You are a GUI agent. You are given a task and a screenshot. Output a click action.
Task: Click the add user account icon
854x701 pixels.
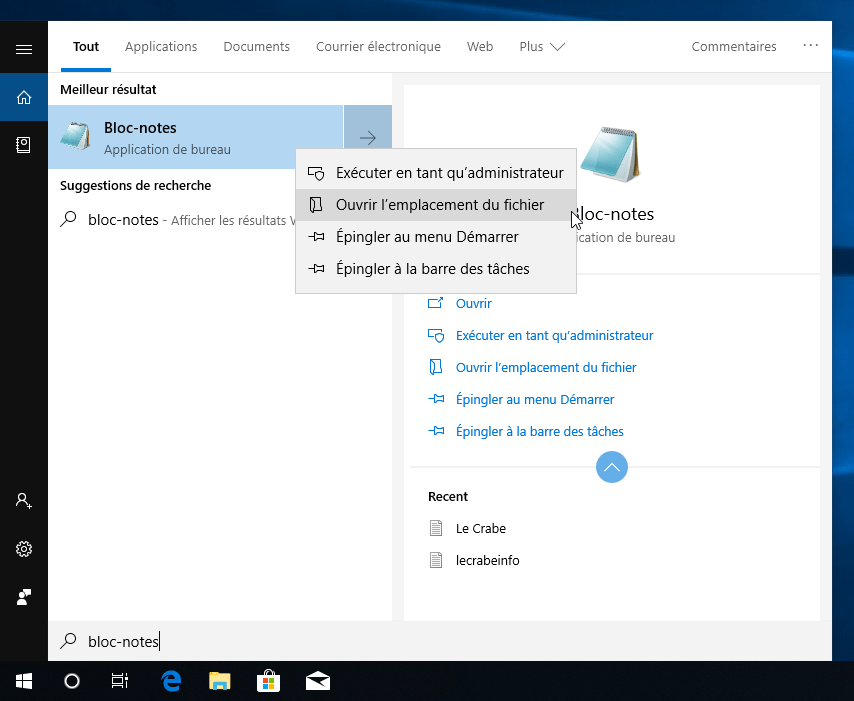[23, 501]
